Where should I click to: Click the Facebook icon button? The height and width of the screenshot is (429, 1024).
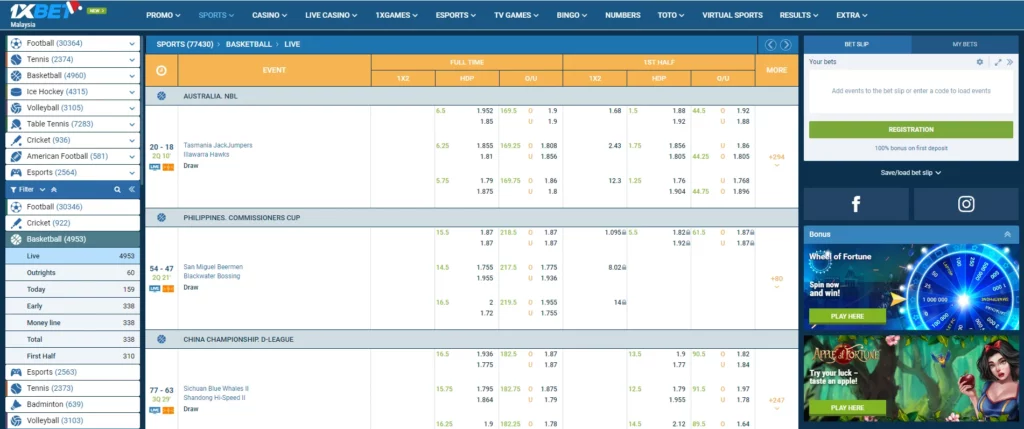(857, 204)
